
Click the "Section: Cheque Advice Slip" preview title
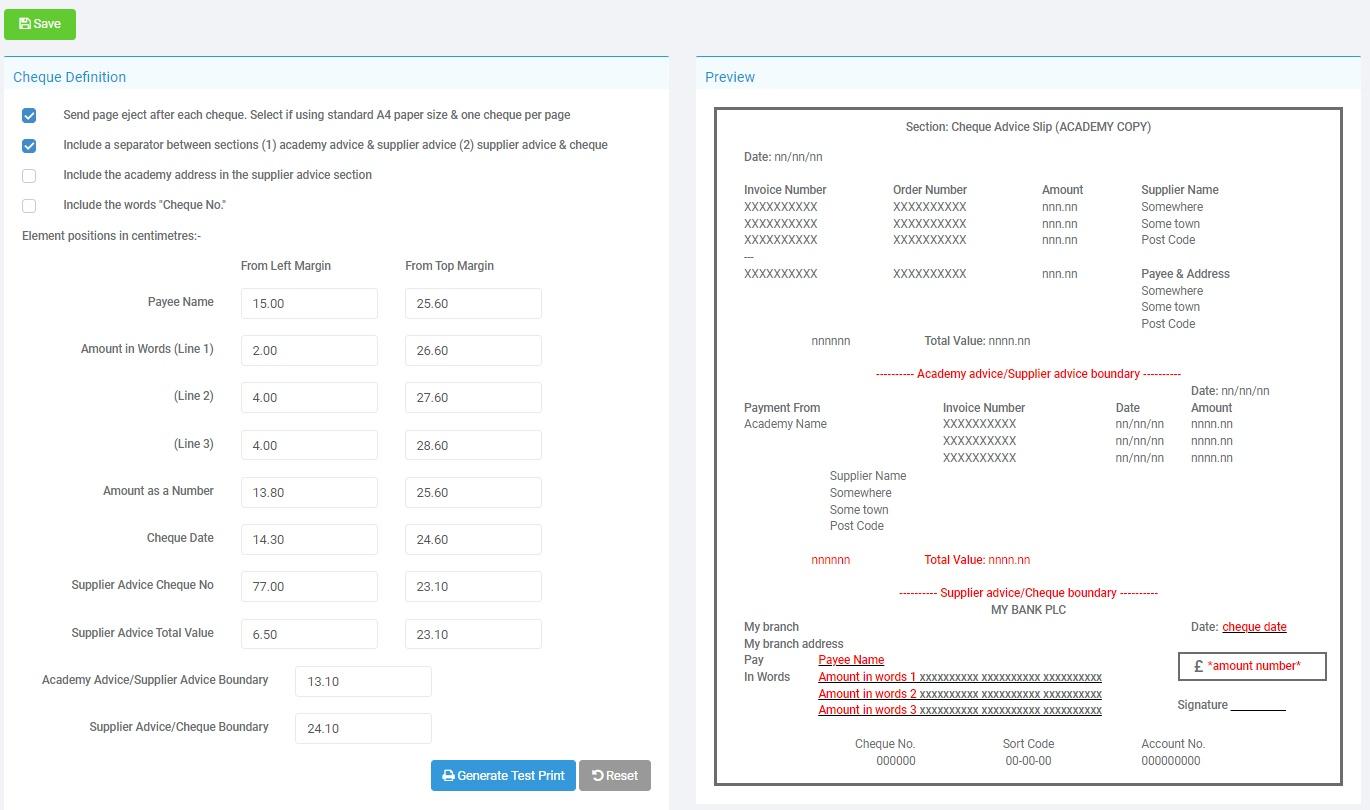1028,127
